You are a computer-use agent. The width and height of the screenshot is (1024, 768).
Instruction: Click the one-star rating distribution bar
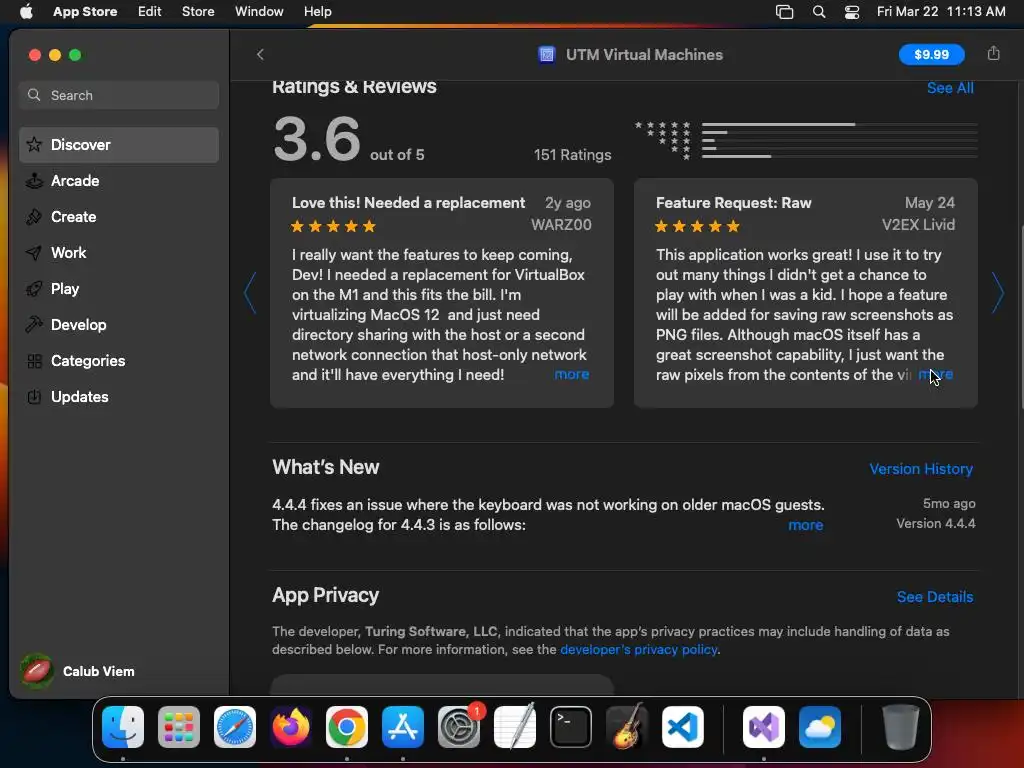tap(839, 157)
